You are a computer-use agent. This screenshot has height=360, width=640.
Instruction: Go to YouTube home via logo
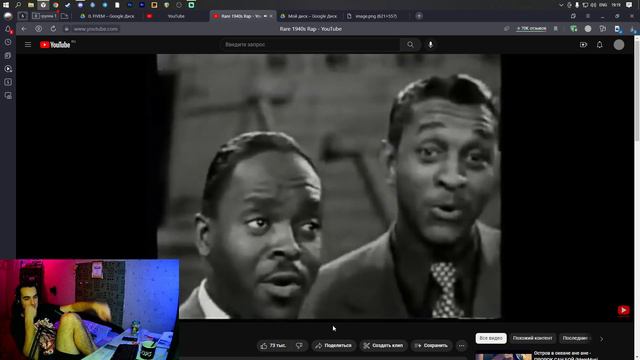[56, 44]
